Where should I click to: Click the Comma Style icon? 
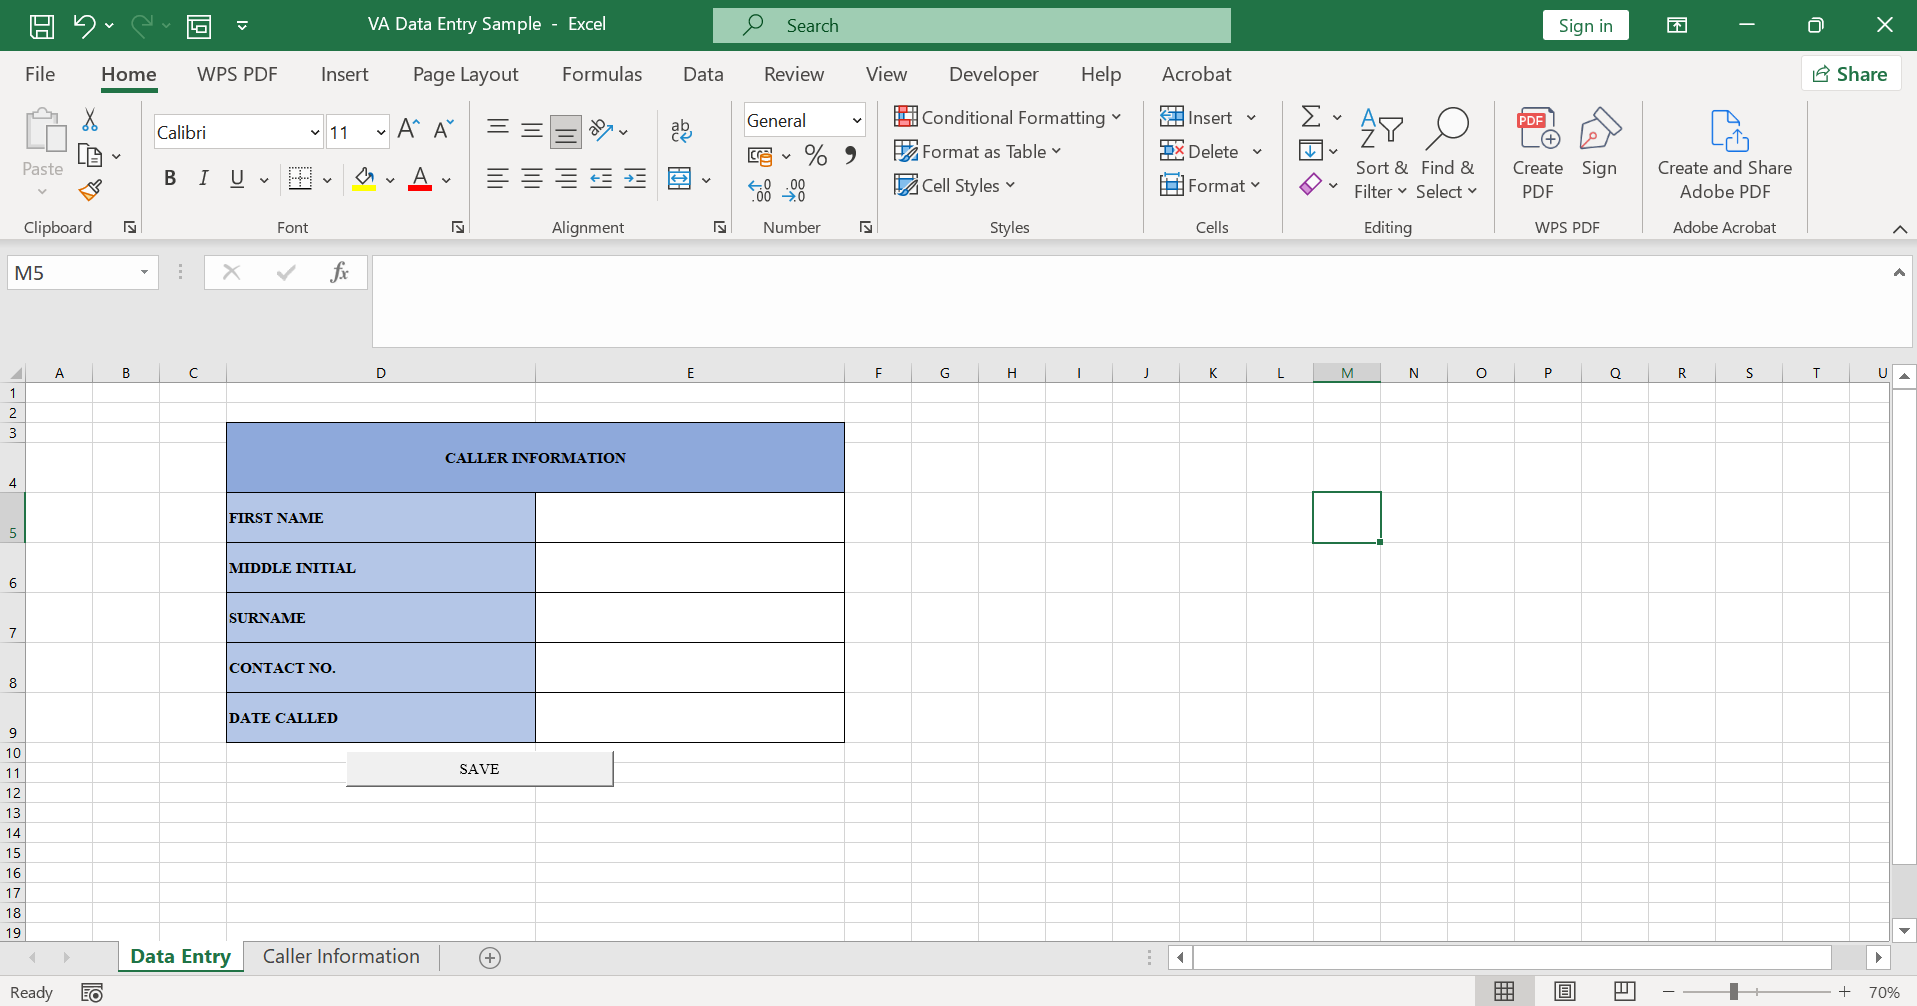850,156
